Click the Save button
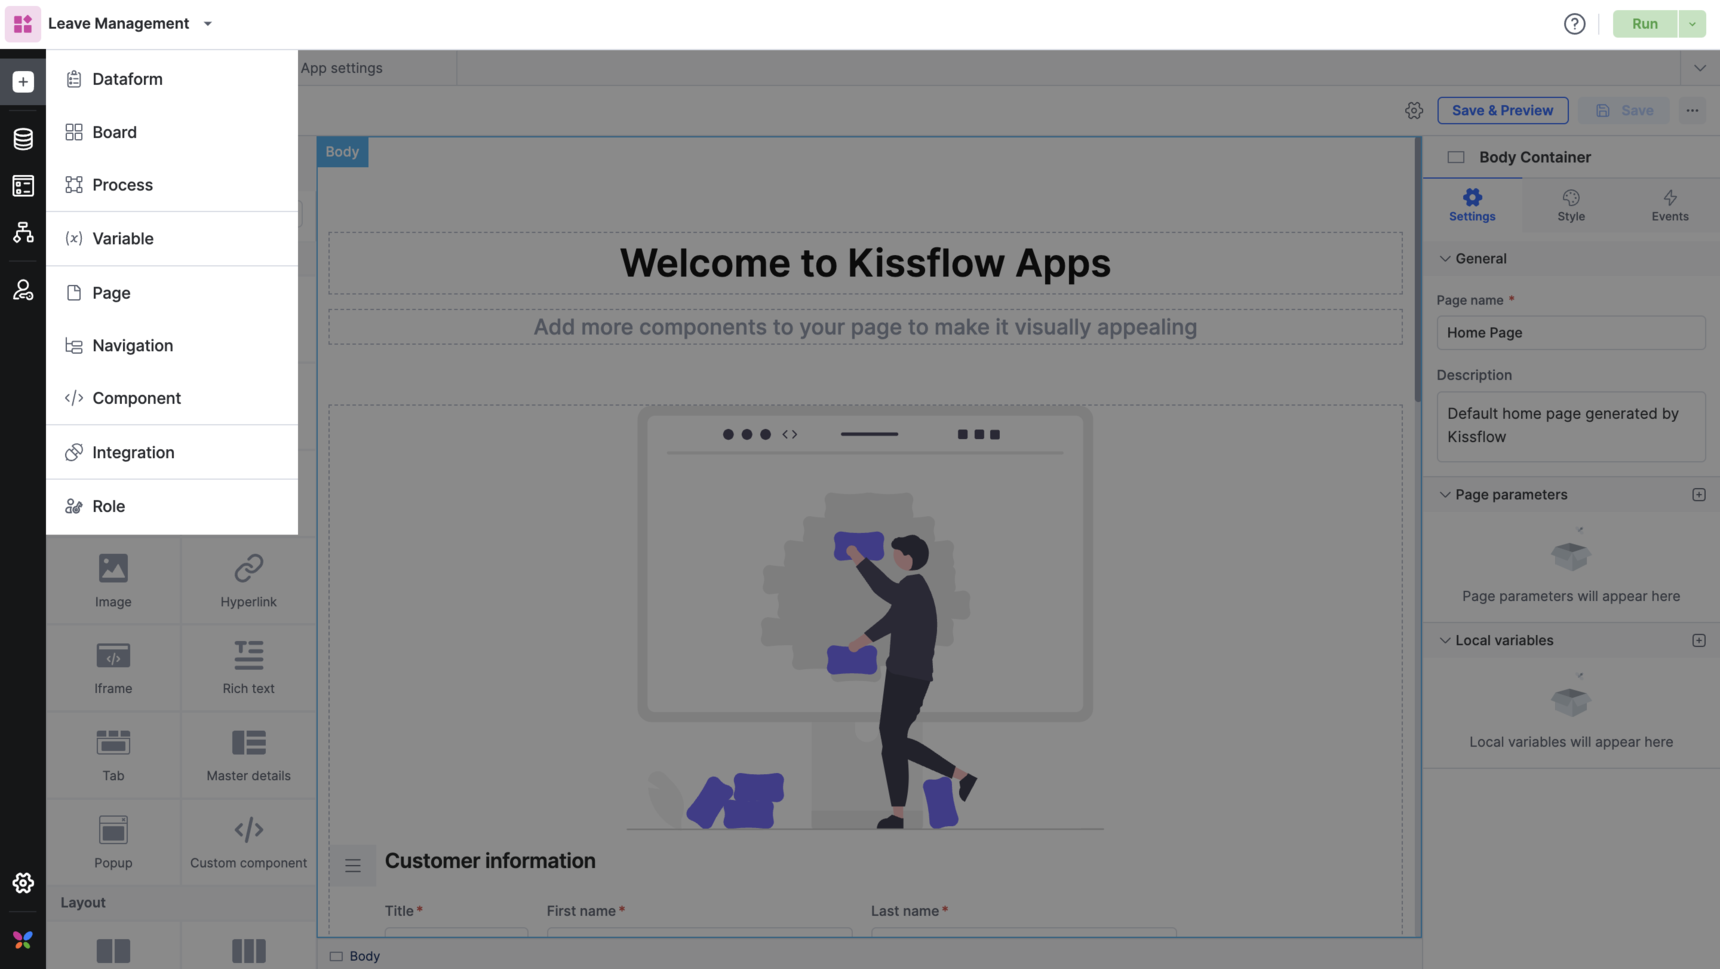This screenshot has height=969, width=1720. point(1624,111)
